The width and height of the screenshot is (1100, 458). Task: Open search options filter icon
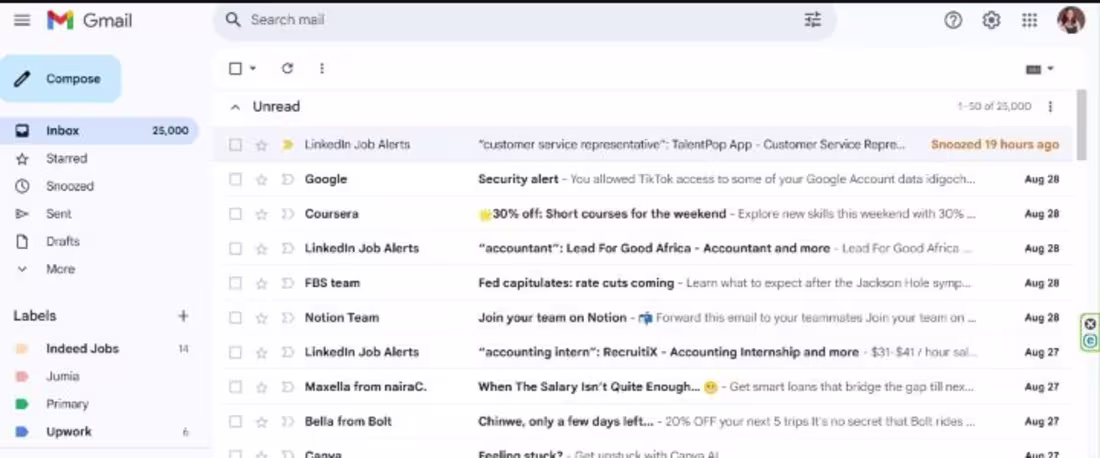pyautogui.click(x=812, y=20)
